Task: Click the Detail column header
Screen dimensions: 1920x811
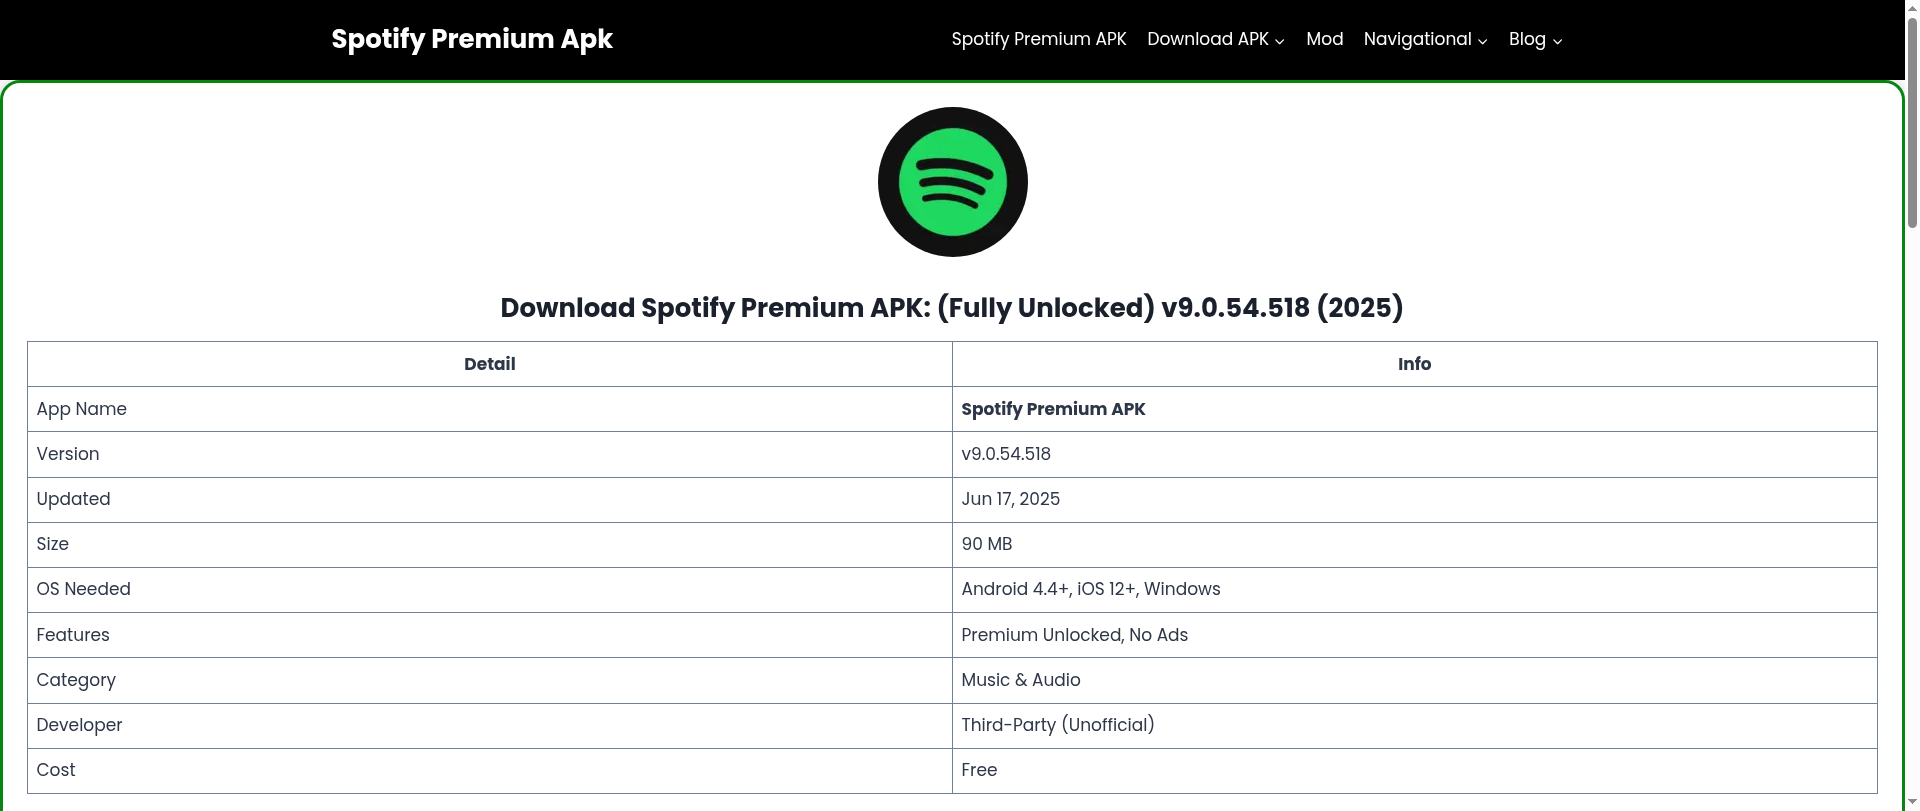Action: point(490,364)
